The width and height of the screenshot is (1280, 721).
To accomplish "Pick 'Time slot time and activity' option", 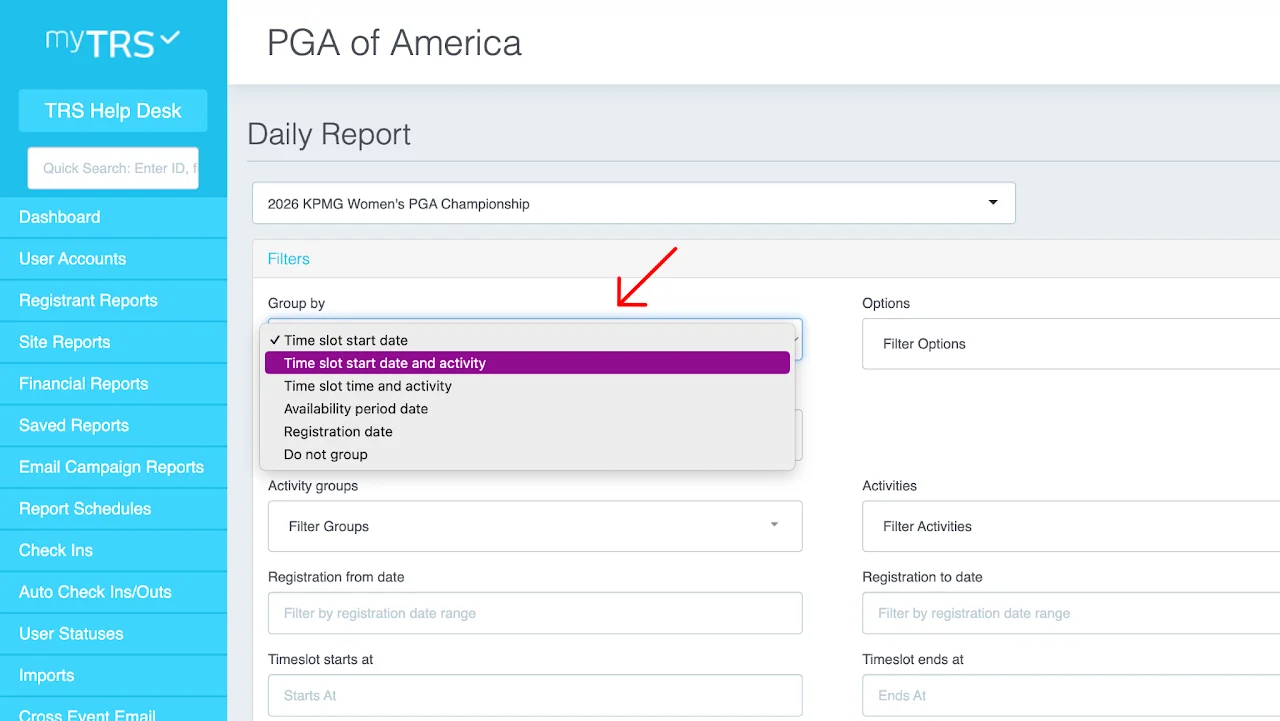I will tap(527, 386).
